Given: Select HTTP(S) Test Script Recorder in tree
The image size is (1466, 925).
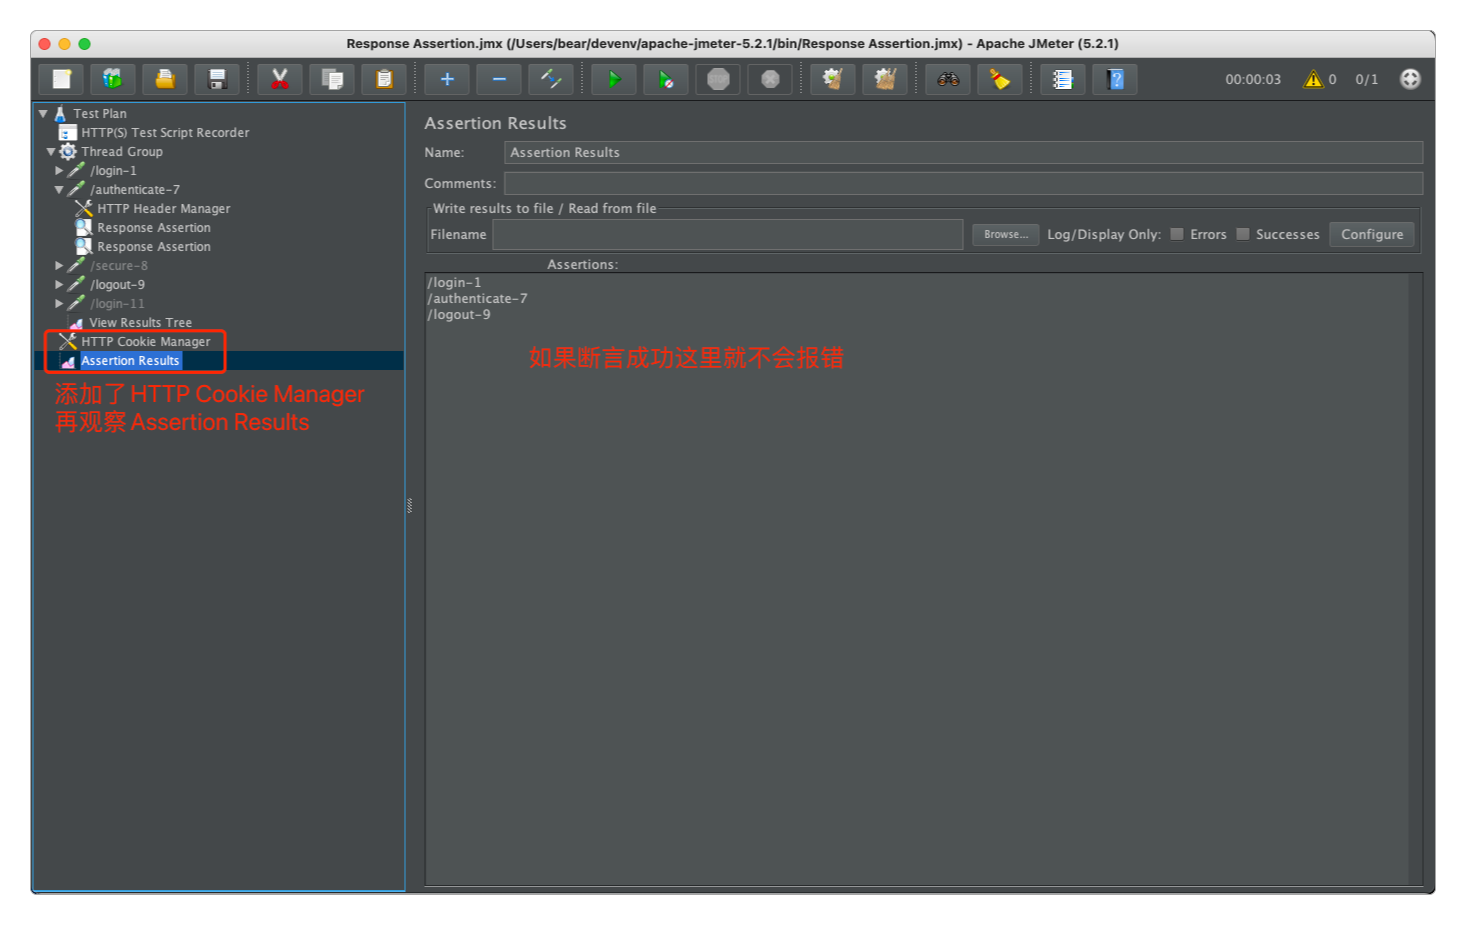Looking at the screenshot, I should pos(165,133).
